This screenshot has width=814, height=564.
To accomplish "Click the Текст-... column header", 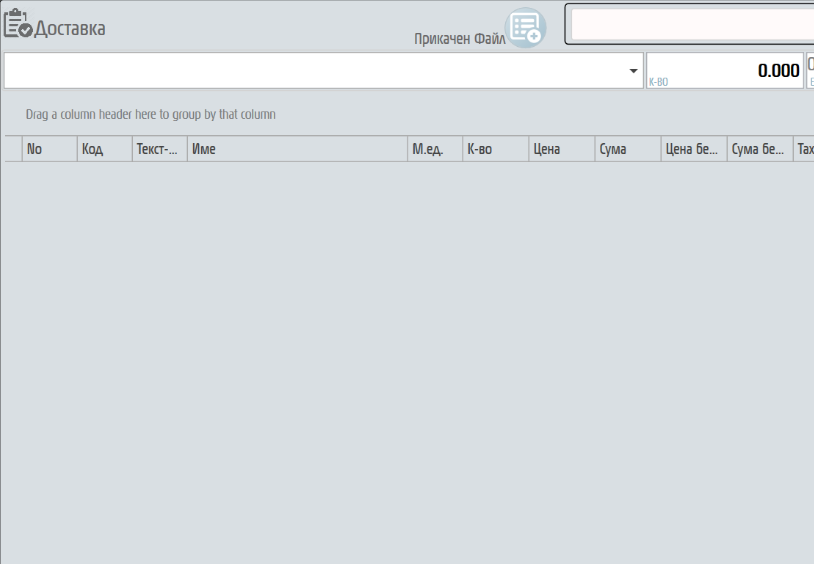I will tap(159, 149).
